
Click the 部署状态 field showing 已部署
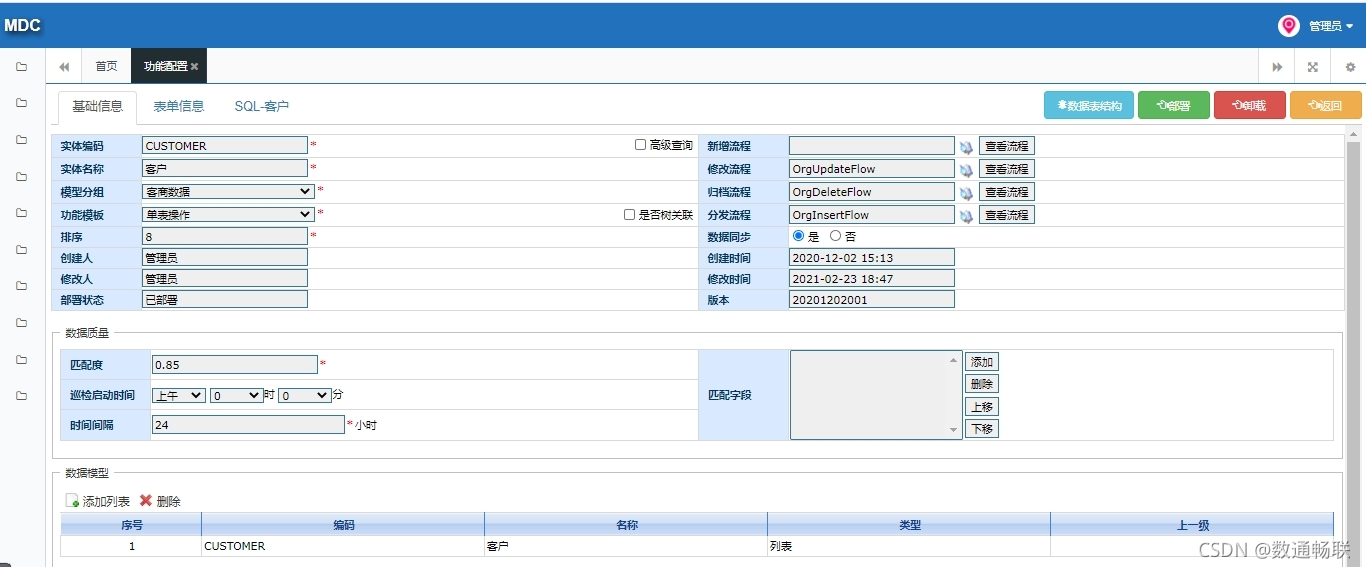225,299
